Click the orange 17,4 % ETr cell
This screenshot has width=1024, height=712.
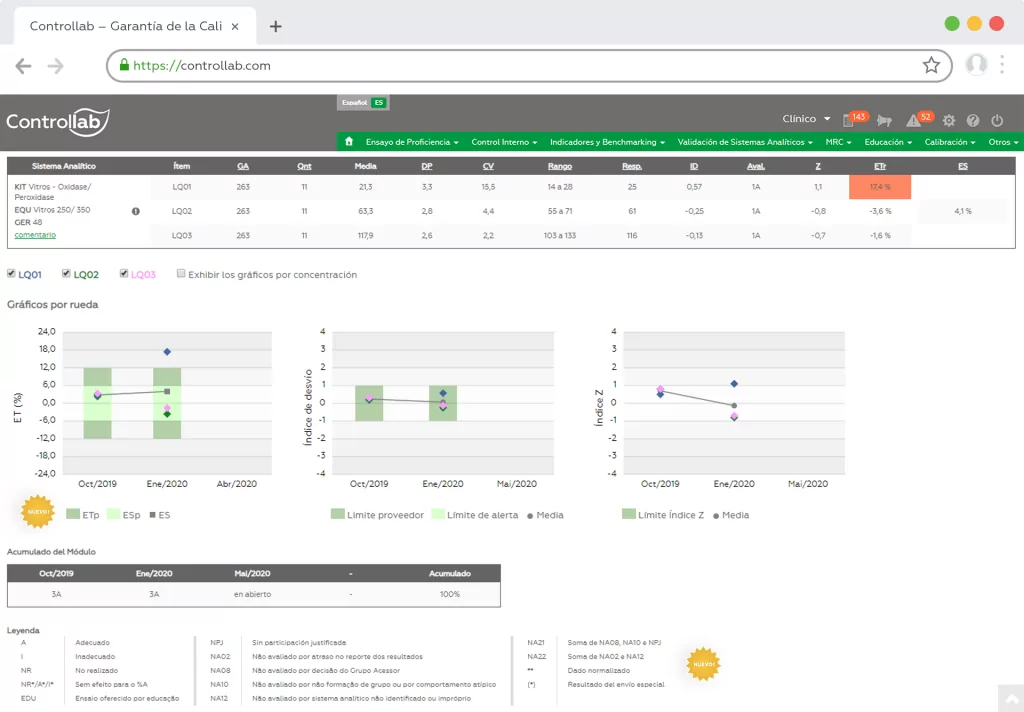click(x=880, y=187)
